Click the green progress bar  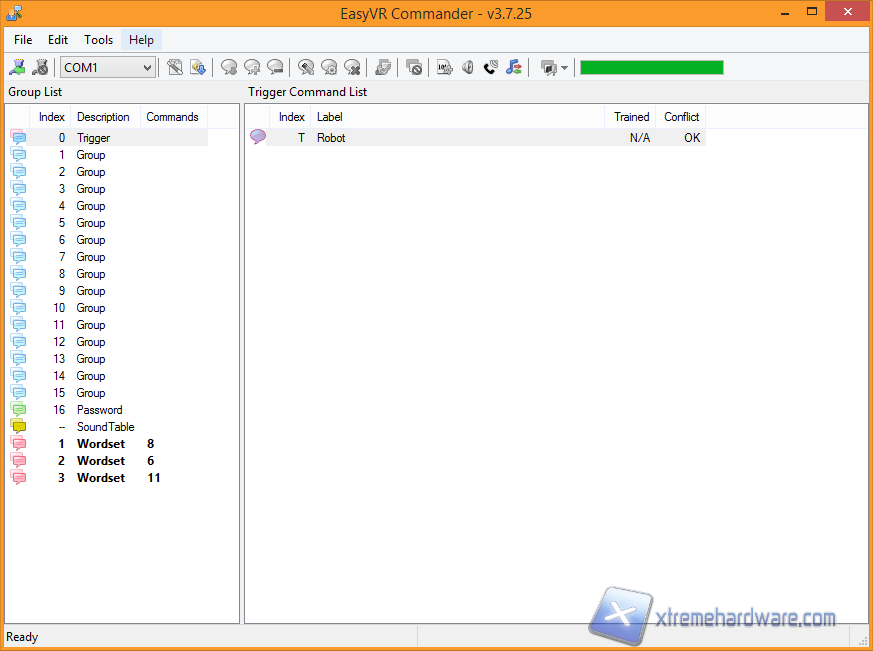(x=651, y=67)
